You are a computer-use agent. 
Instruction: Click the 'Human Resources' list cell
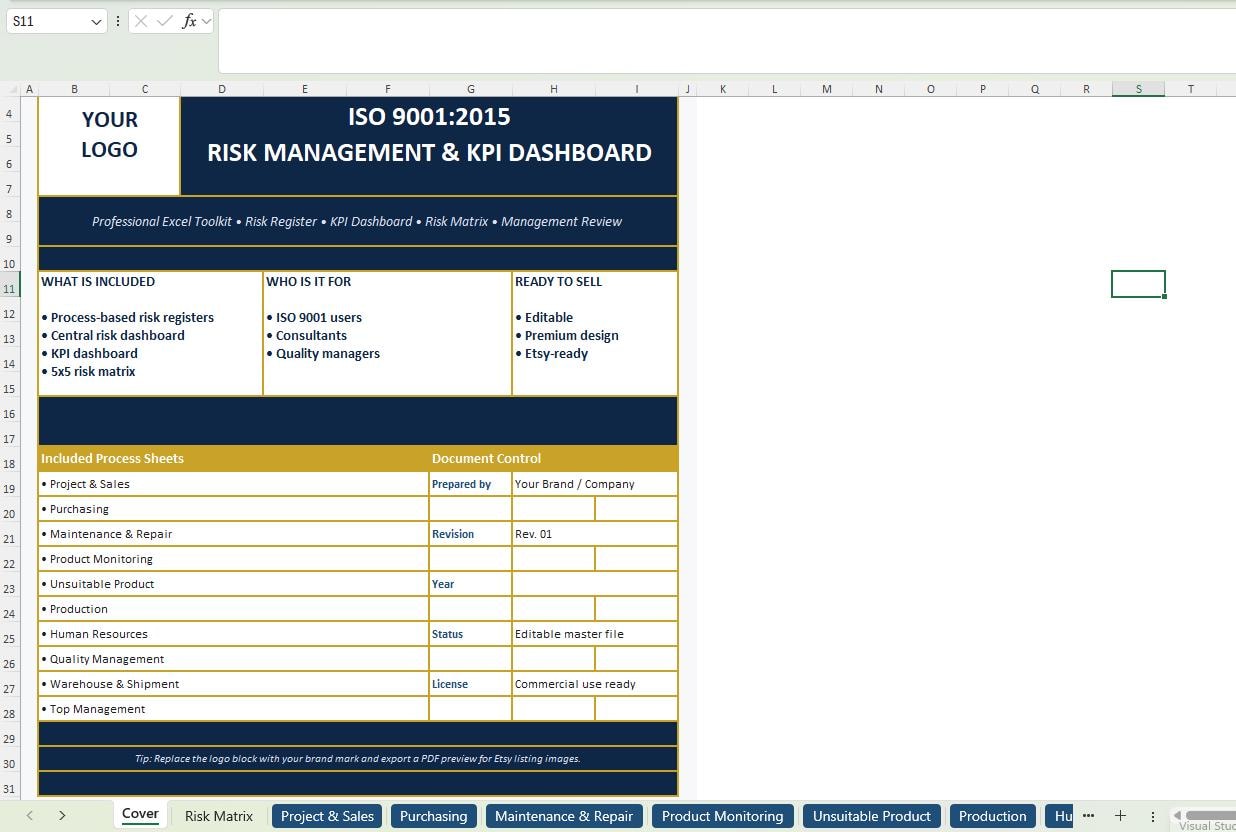(x=233, y=634)
